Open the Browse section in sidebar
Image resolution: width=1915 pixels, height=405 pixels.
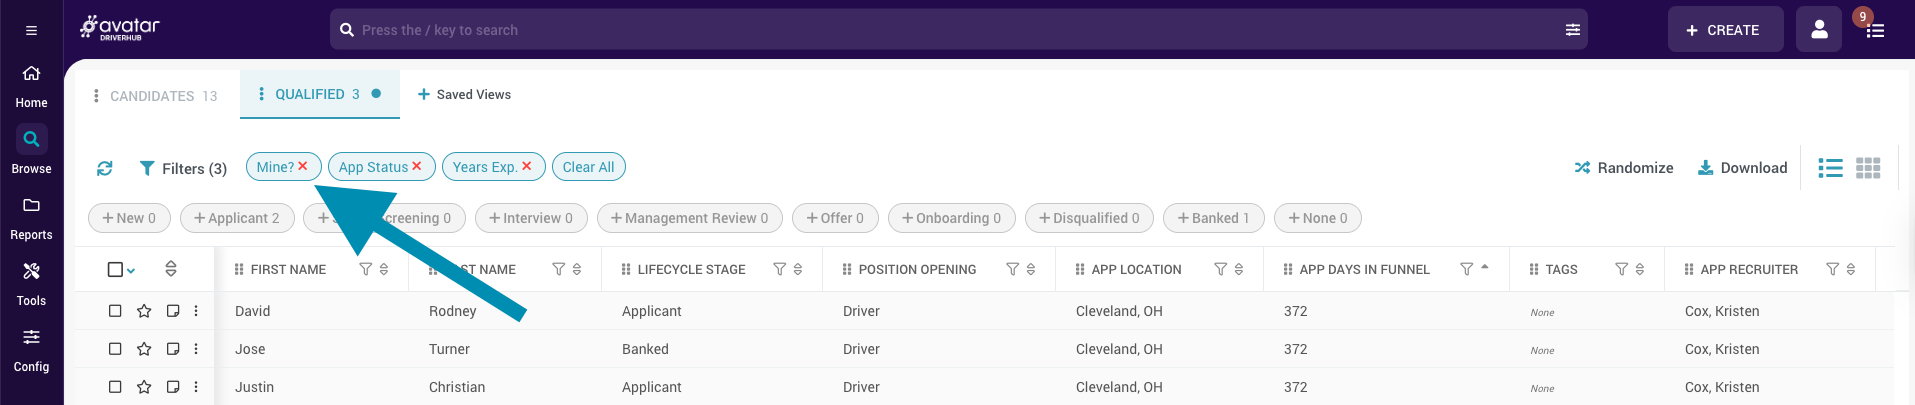pyautogui.click(x=31, y=149)
